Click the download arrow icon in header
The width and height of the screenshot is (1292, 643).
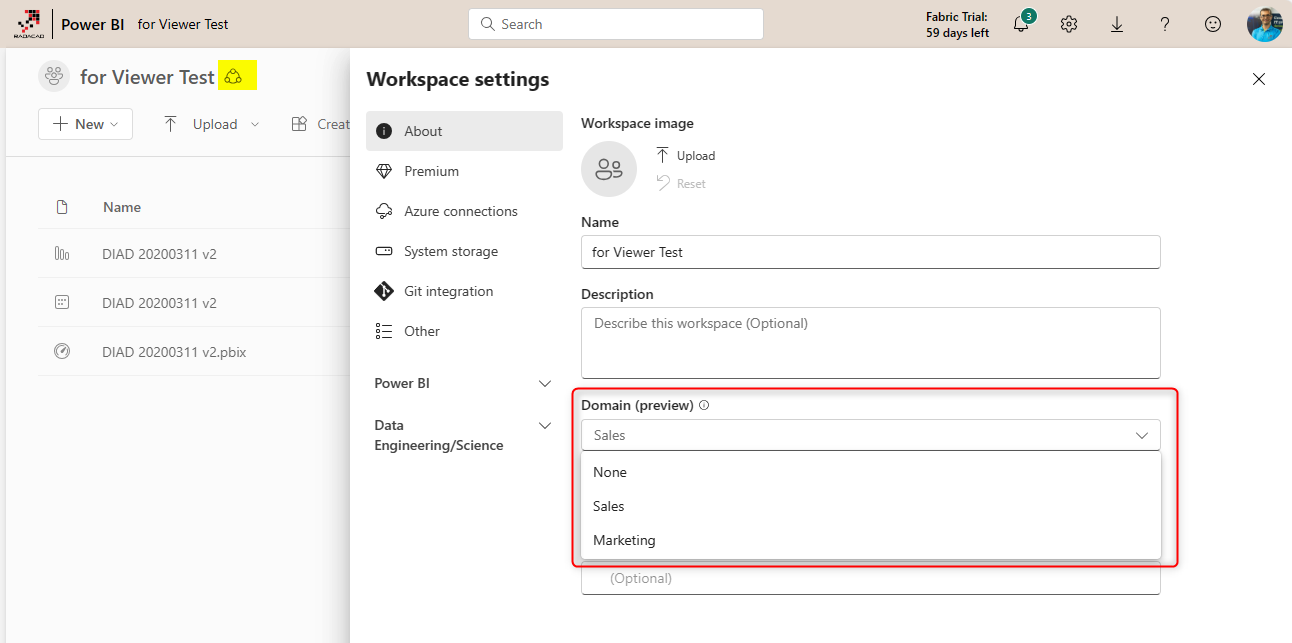[1117, 25]
